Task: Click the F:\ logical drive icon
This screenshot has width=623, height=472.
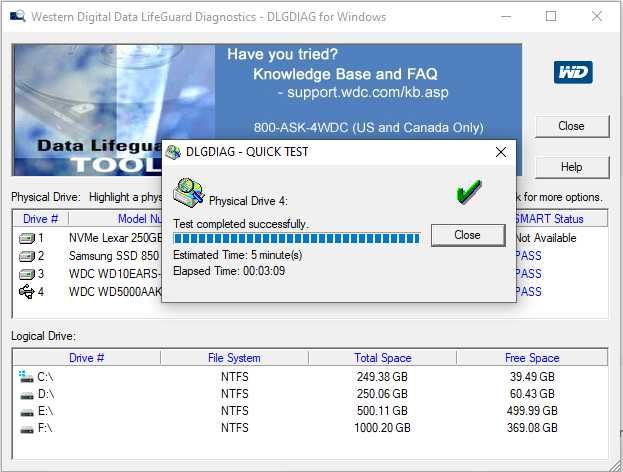Action: point(27,429)
